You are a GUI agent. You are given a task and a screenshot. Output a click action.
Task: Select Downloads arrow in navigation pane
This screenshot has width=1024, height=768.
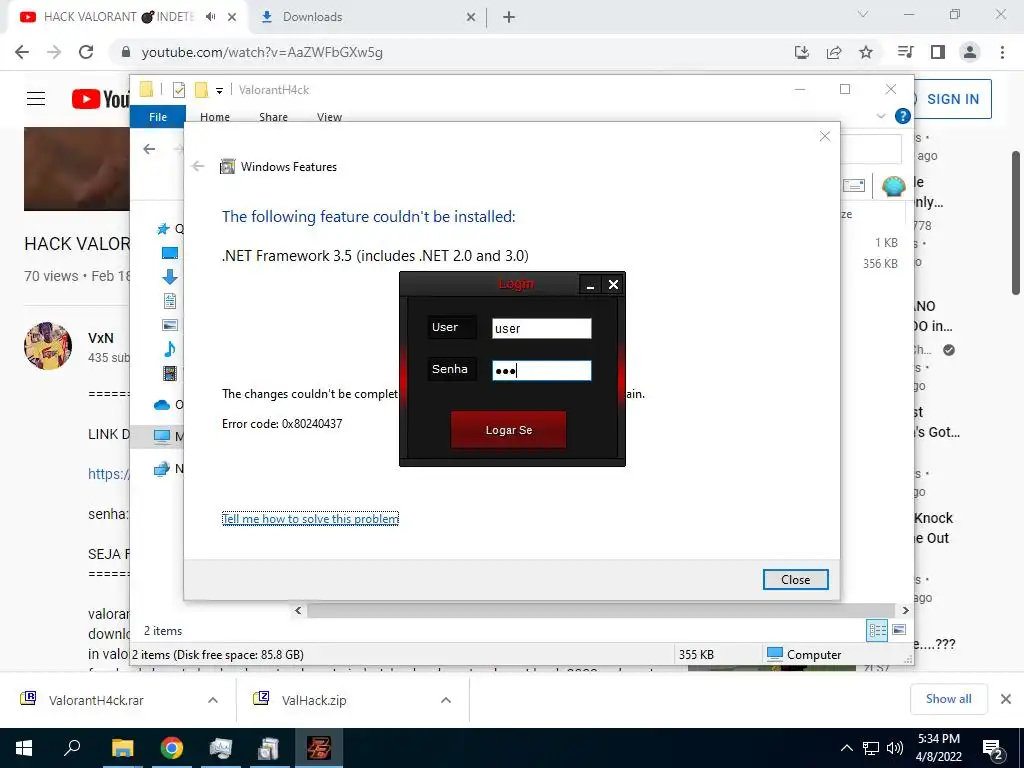coord(170,277)
